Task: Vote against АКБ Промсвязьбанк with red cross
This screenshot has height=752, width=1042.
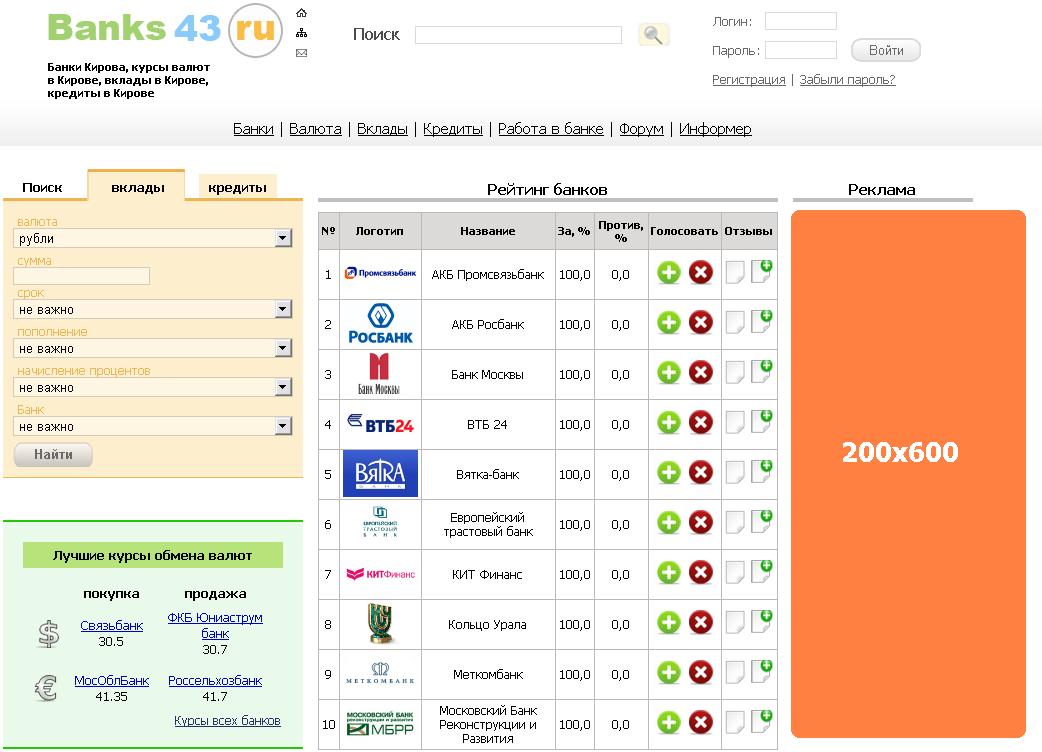Action: 700,272
